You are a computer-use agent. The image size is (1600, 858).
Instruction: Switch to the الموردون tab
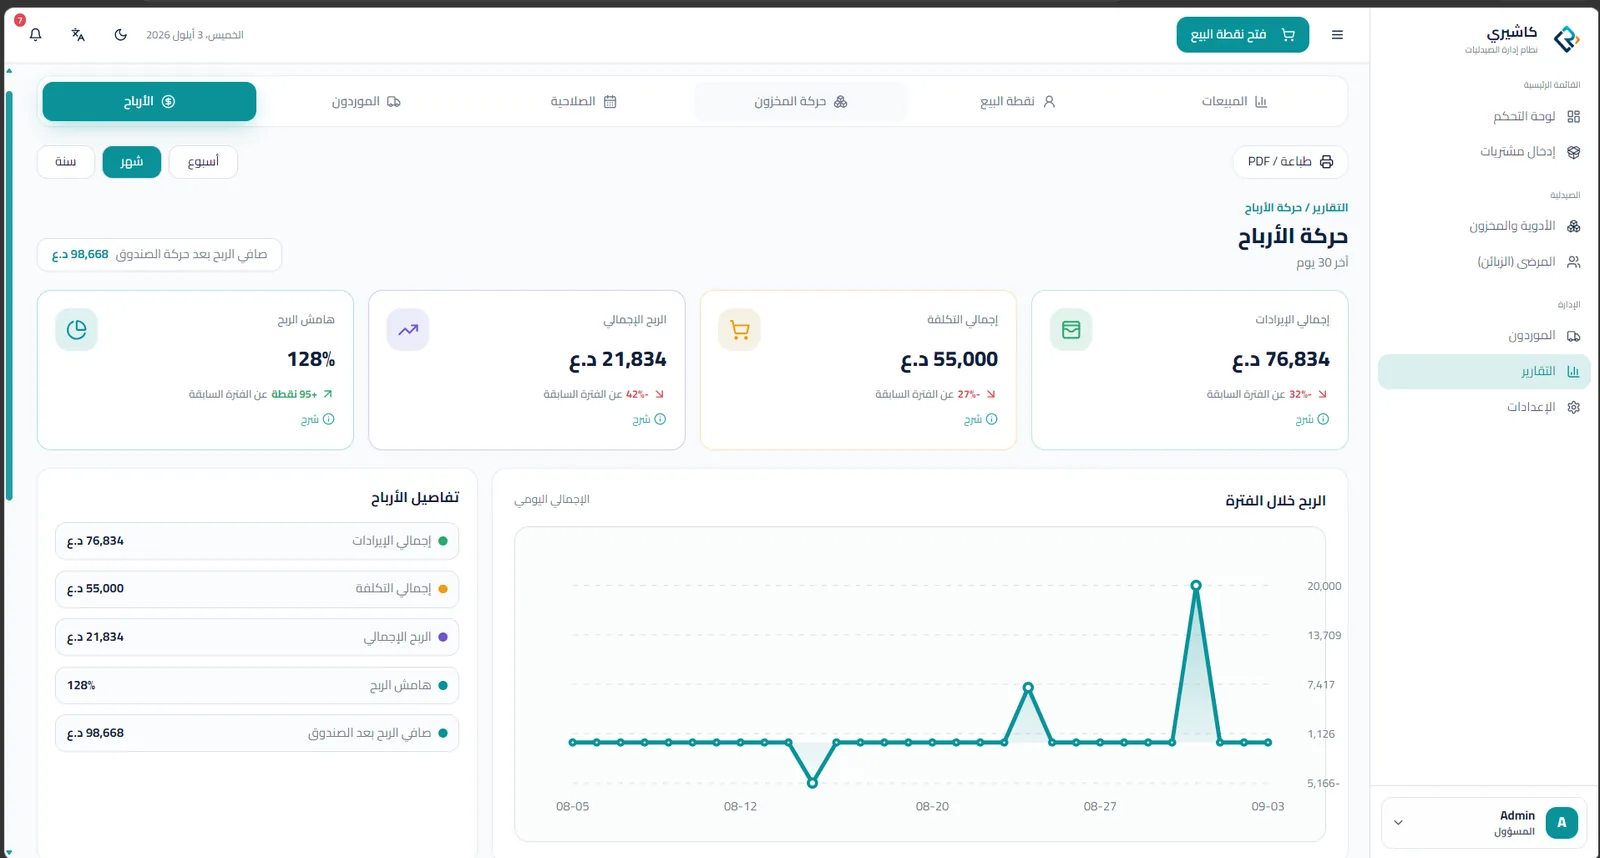pyautogui.click(x=366, y=102)
